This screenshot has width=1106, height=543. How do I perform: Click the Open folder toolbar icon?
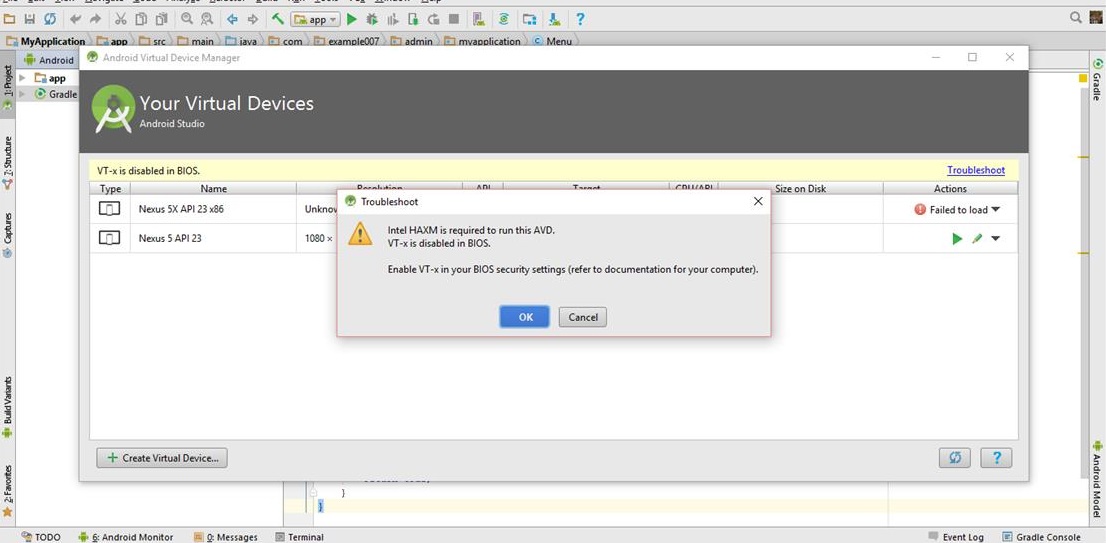(11, 19)
